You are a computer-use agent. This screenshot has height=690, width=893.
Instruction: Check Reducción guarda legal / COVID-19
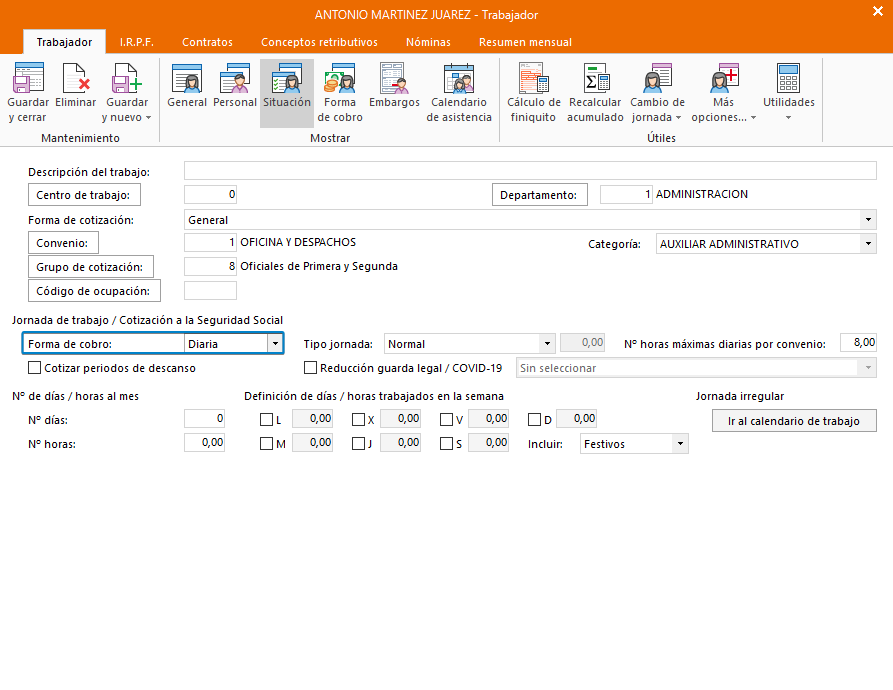pos(310,368)
